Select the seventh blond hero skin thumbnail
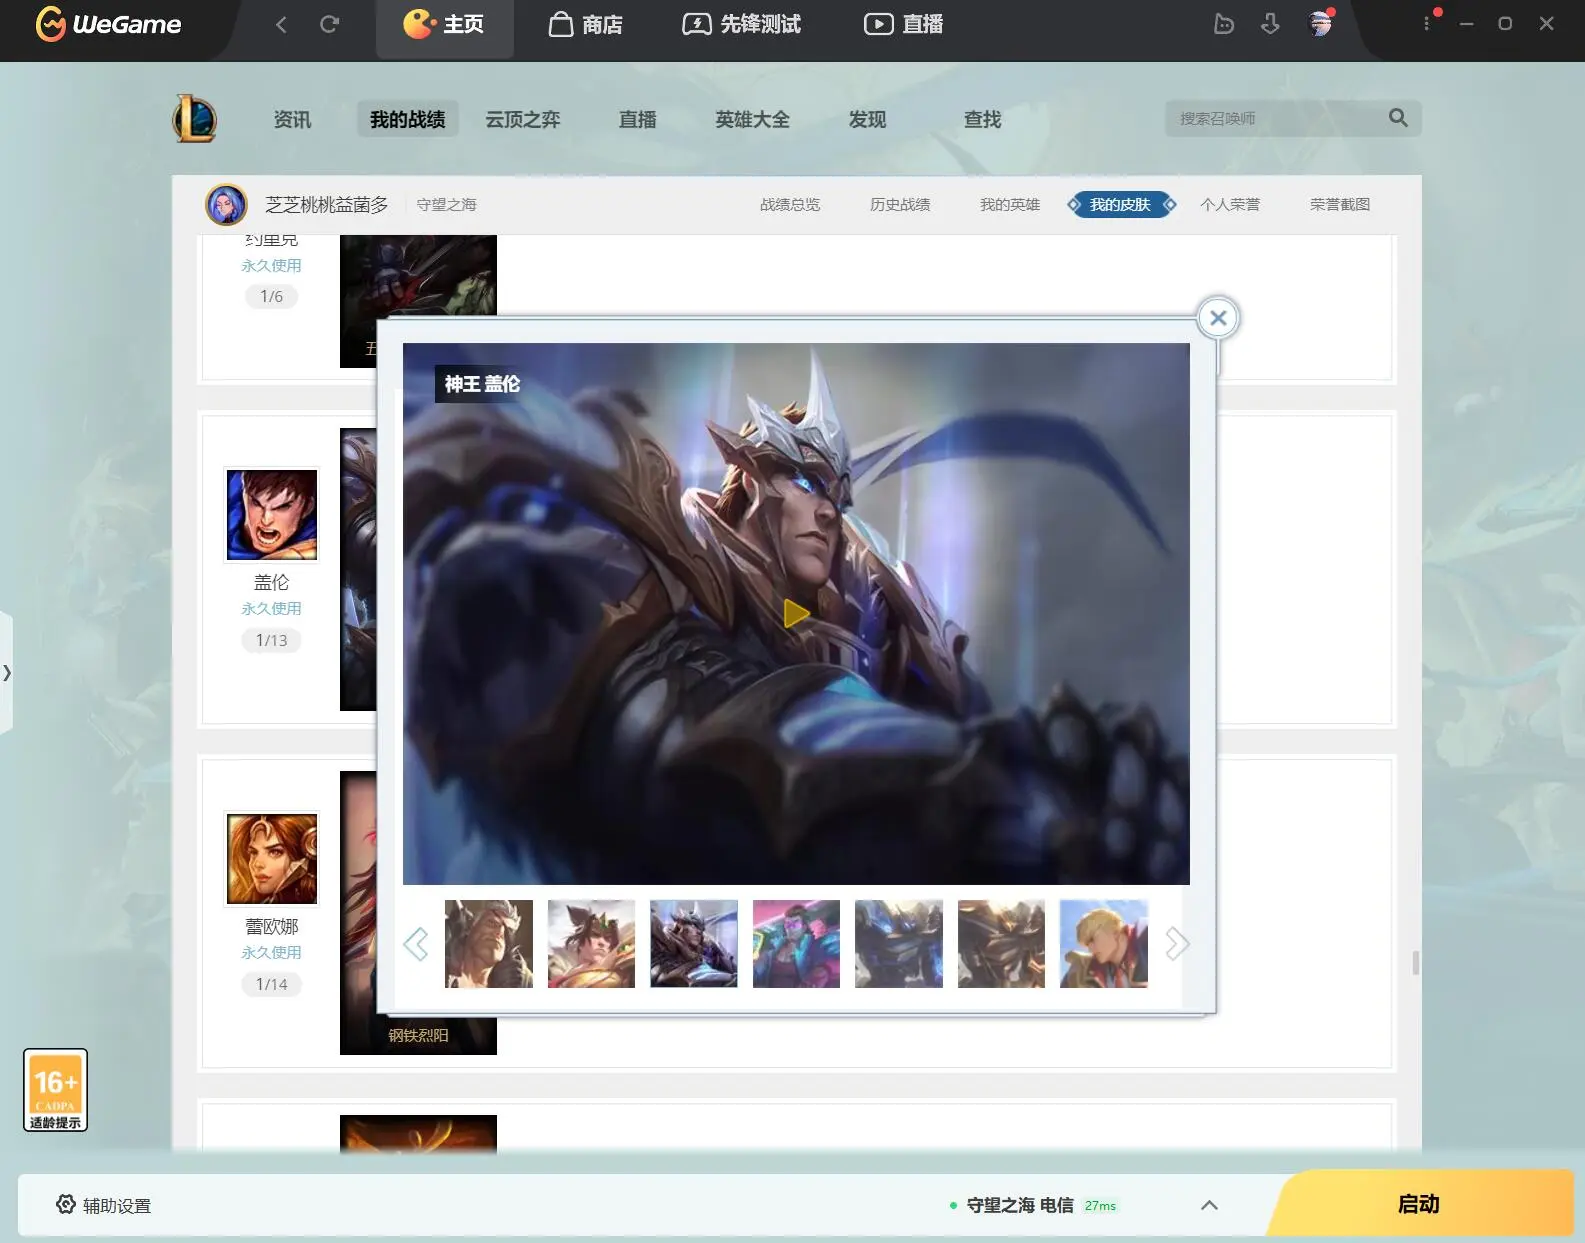This screenshot has width=1585, height=1243. [1104, 943]
